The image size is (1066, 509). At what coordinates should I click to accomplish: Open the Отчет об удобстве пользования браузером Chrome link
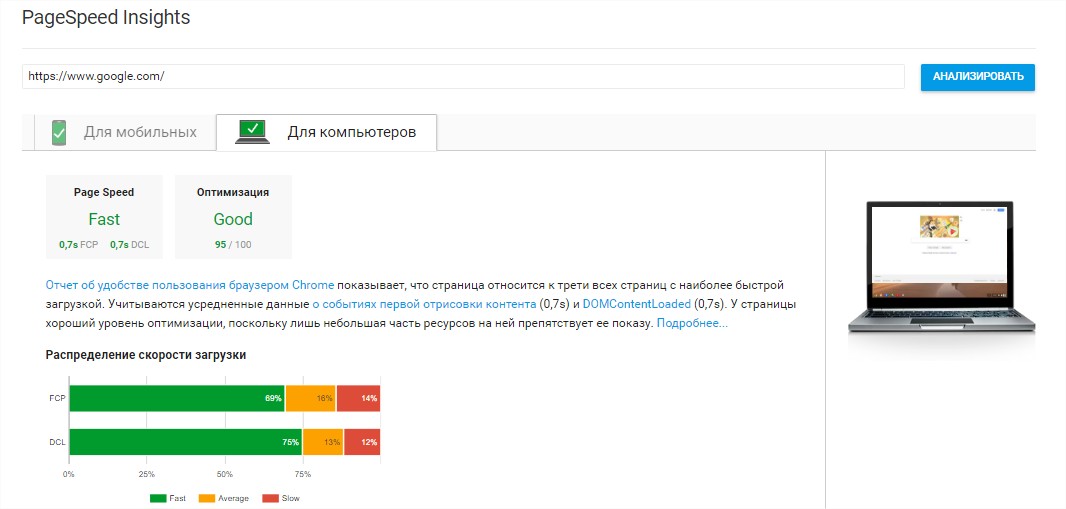[x=190, y=285]
